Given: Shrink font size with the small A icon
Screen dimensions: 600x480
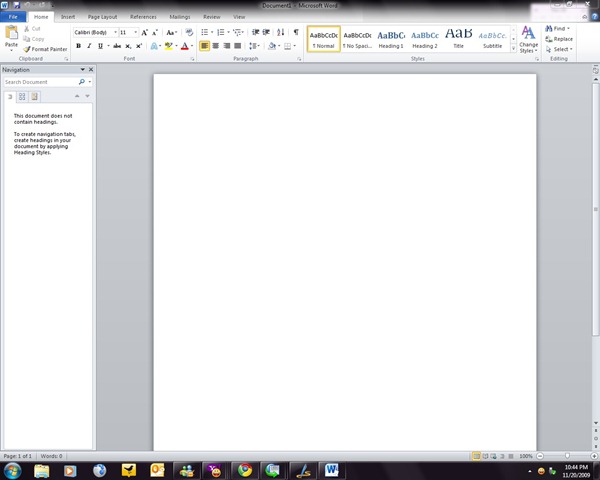Looking at the screenshot, I should [155, 33].
